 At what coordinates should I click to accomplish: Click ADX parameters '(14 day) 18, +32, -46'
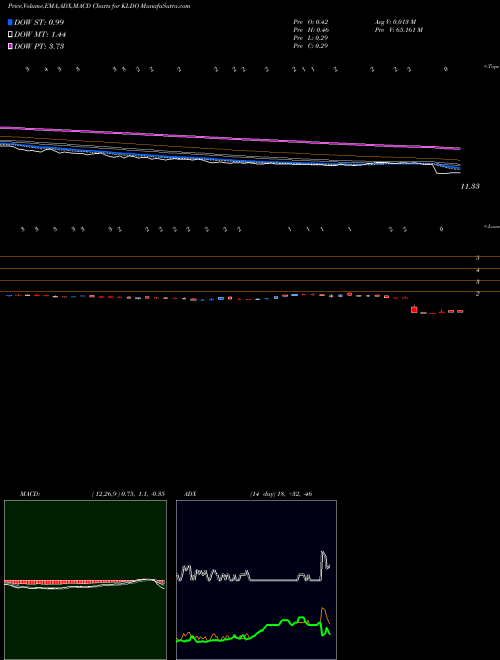280,494
